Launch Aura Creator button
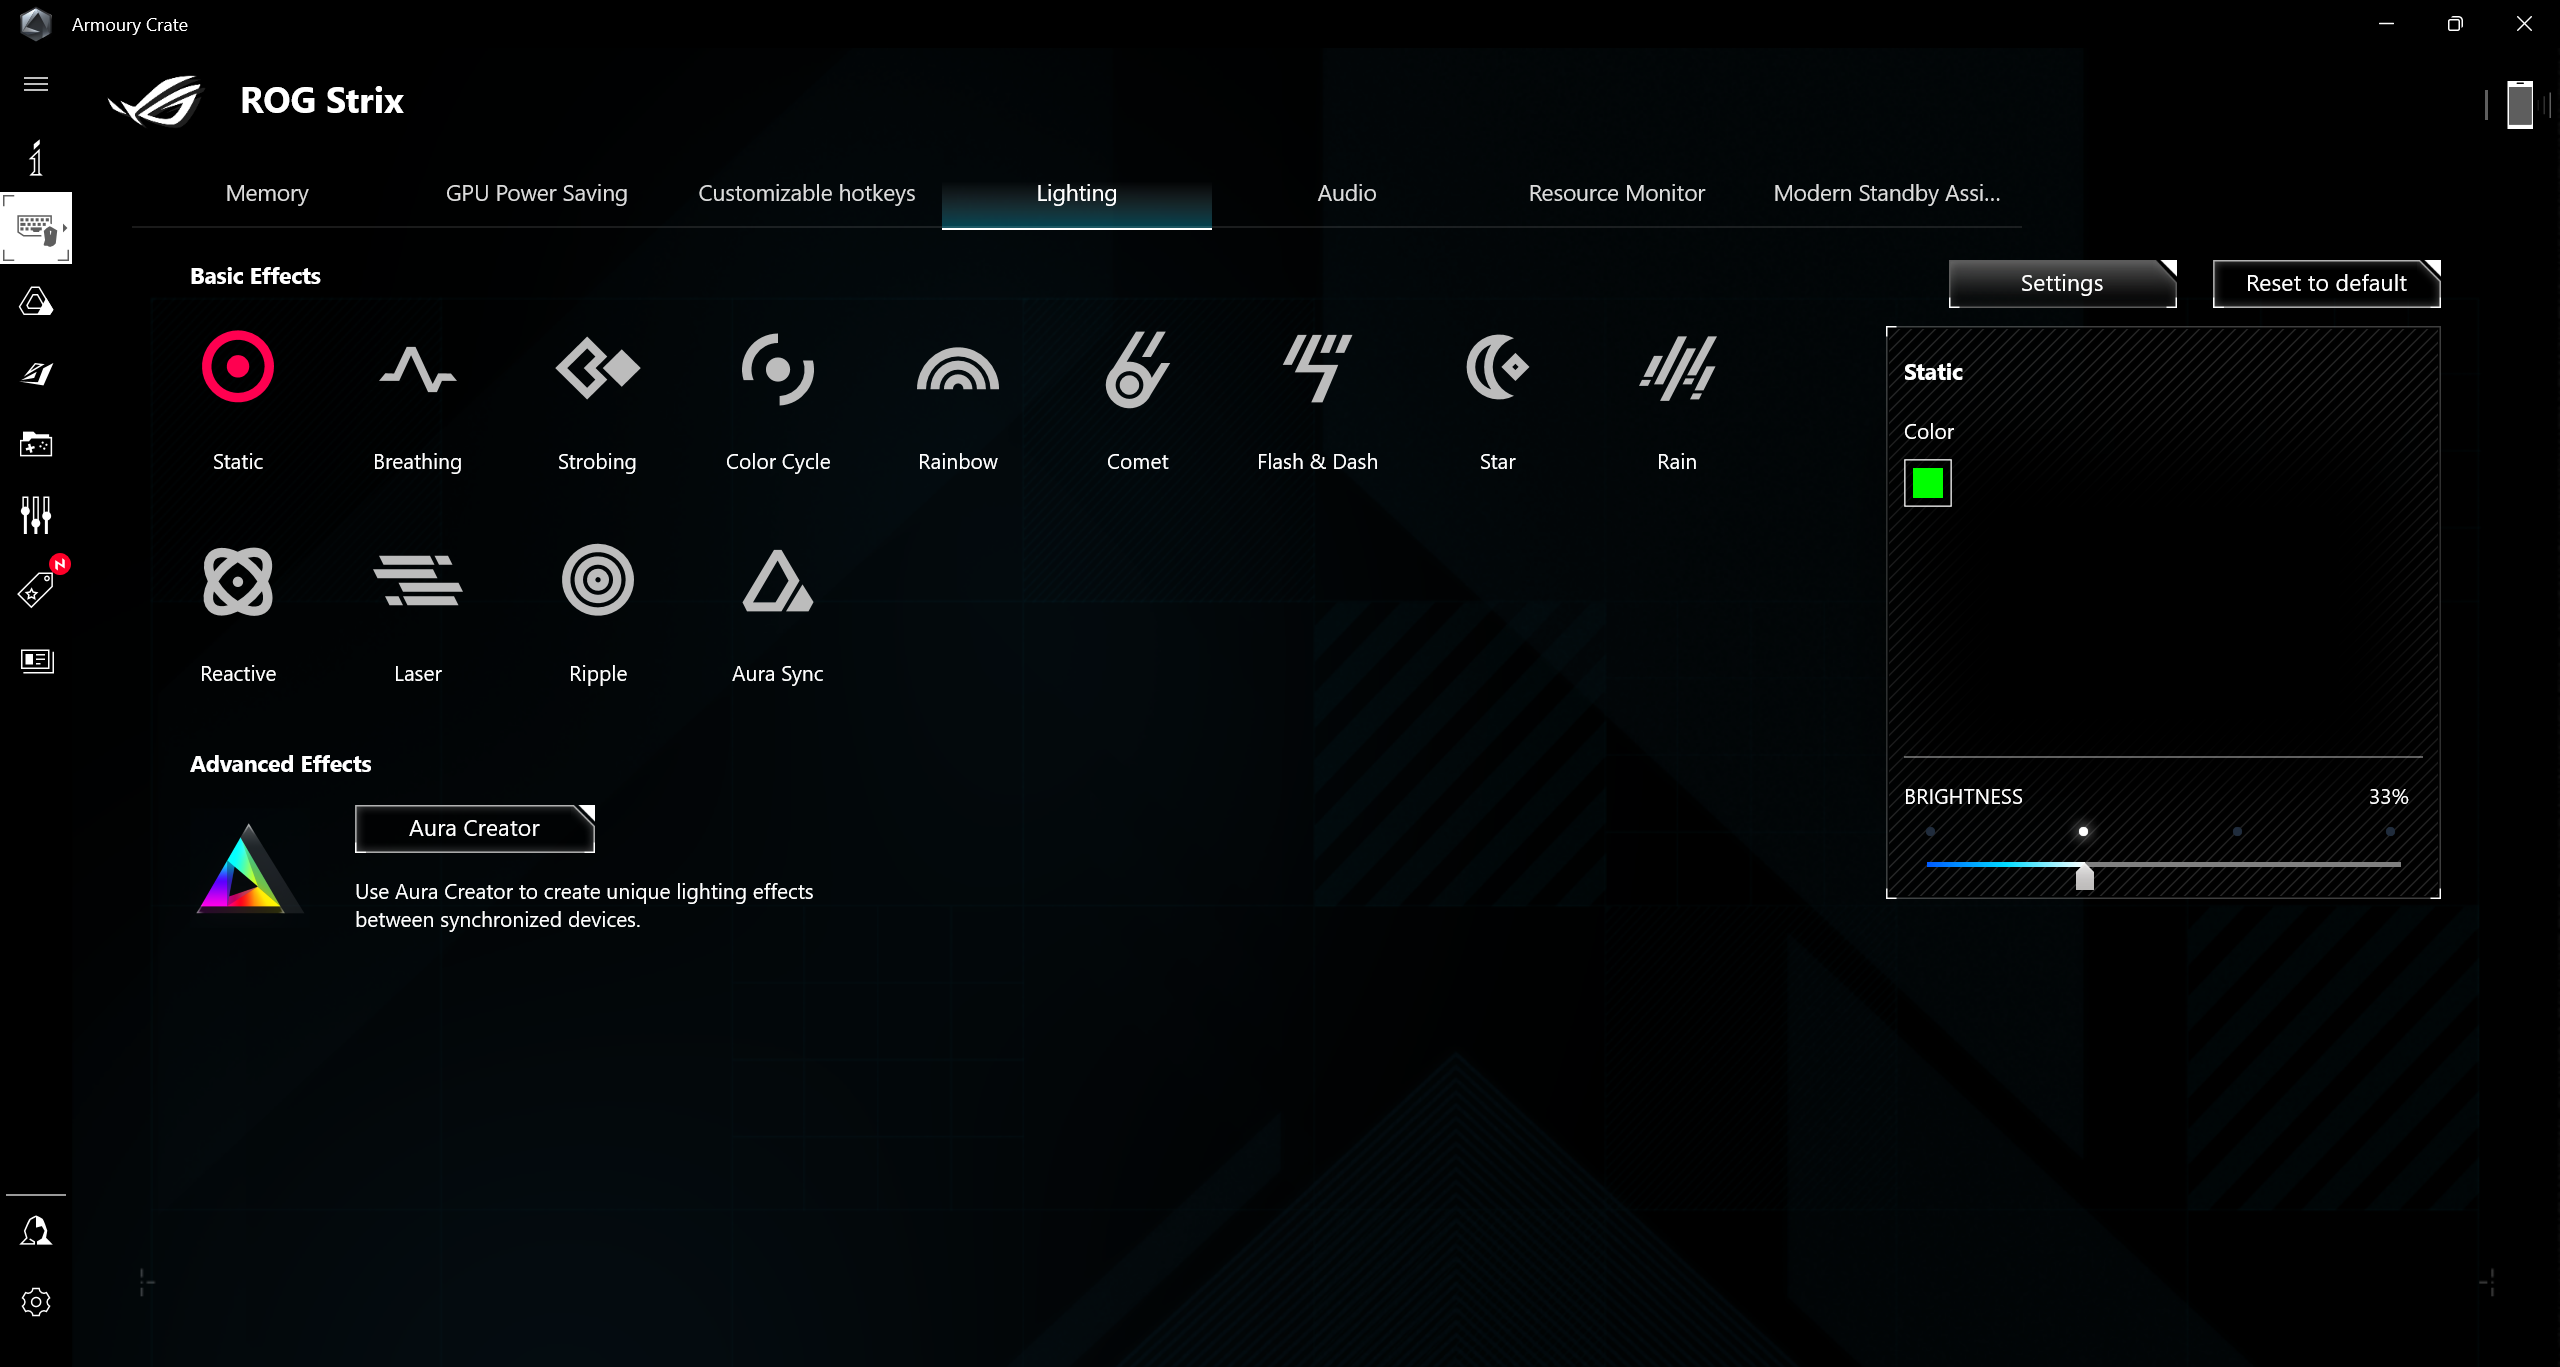 [x=474, y=828]
